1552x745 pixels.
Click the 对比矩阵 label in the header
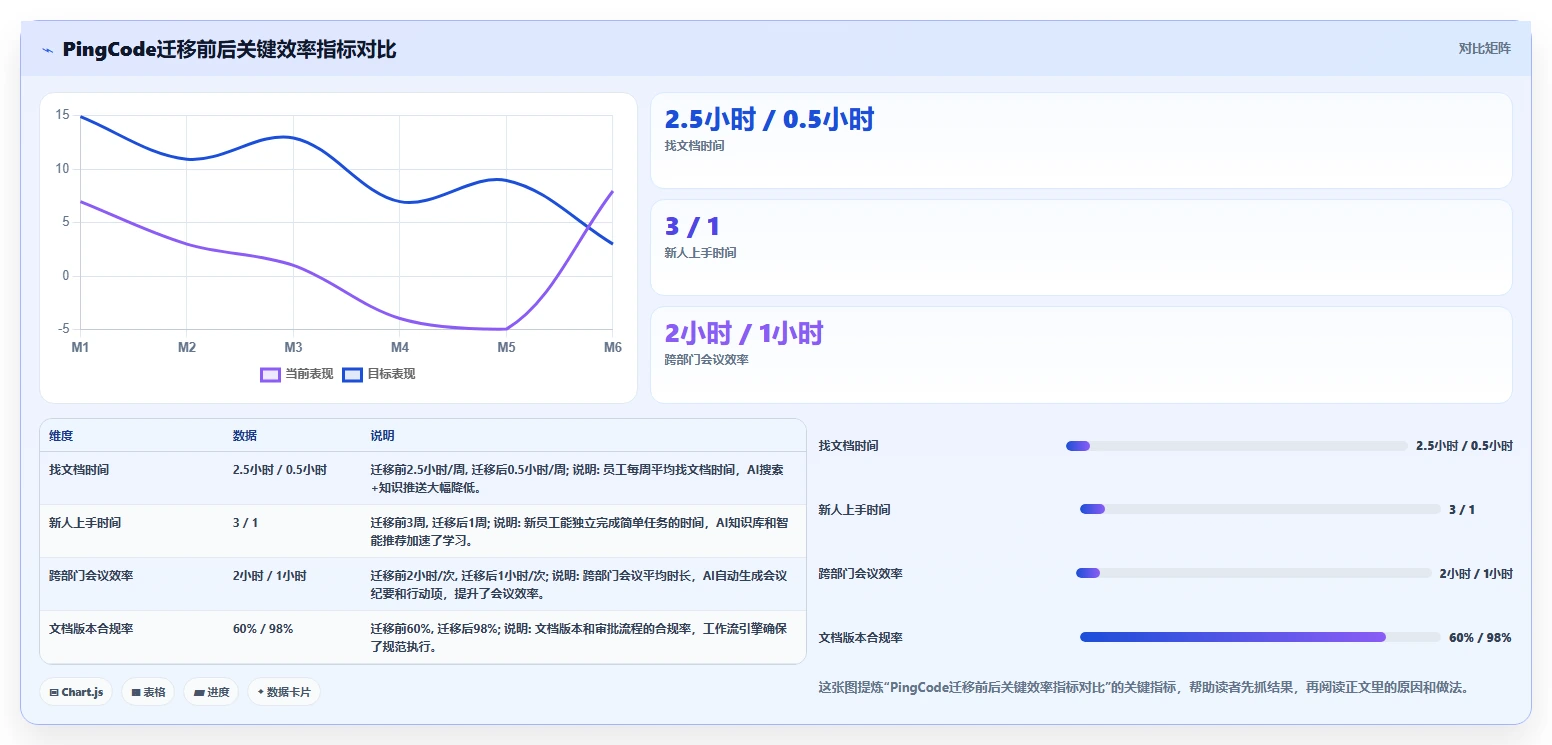coord(1484,48)
